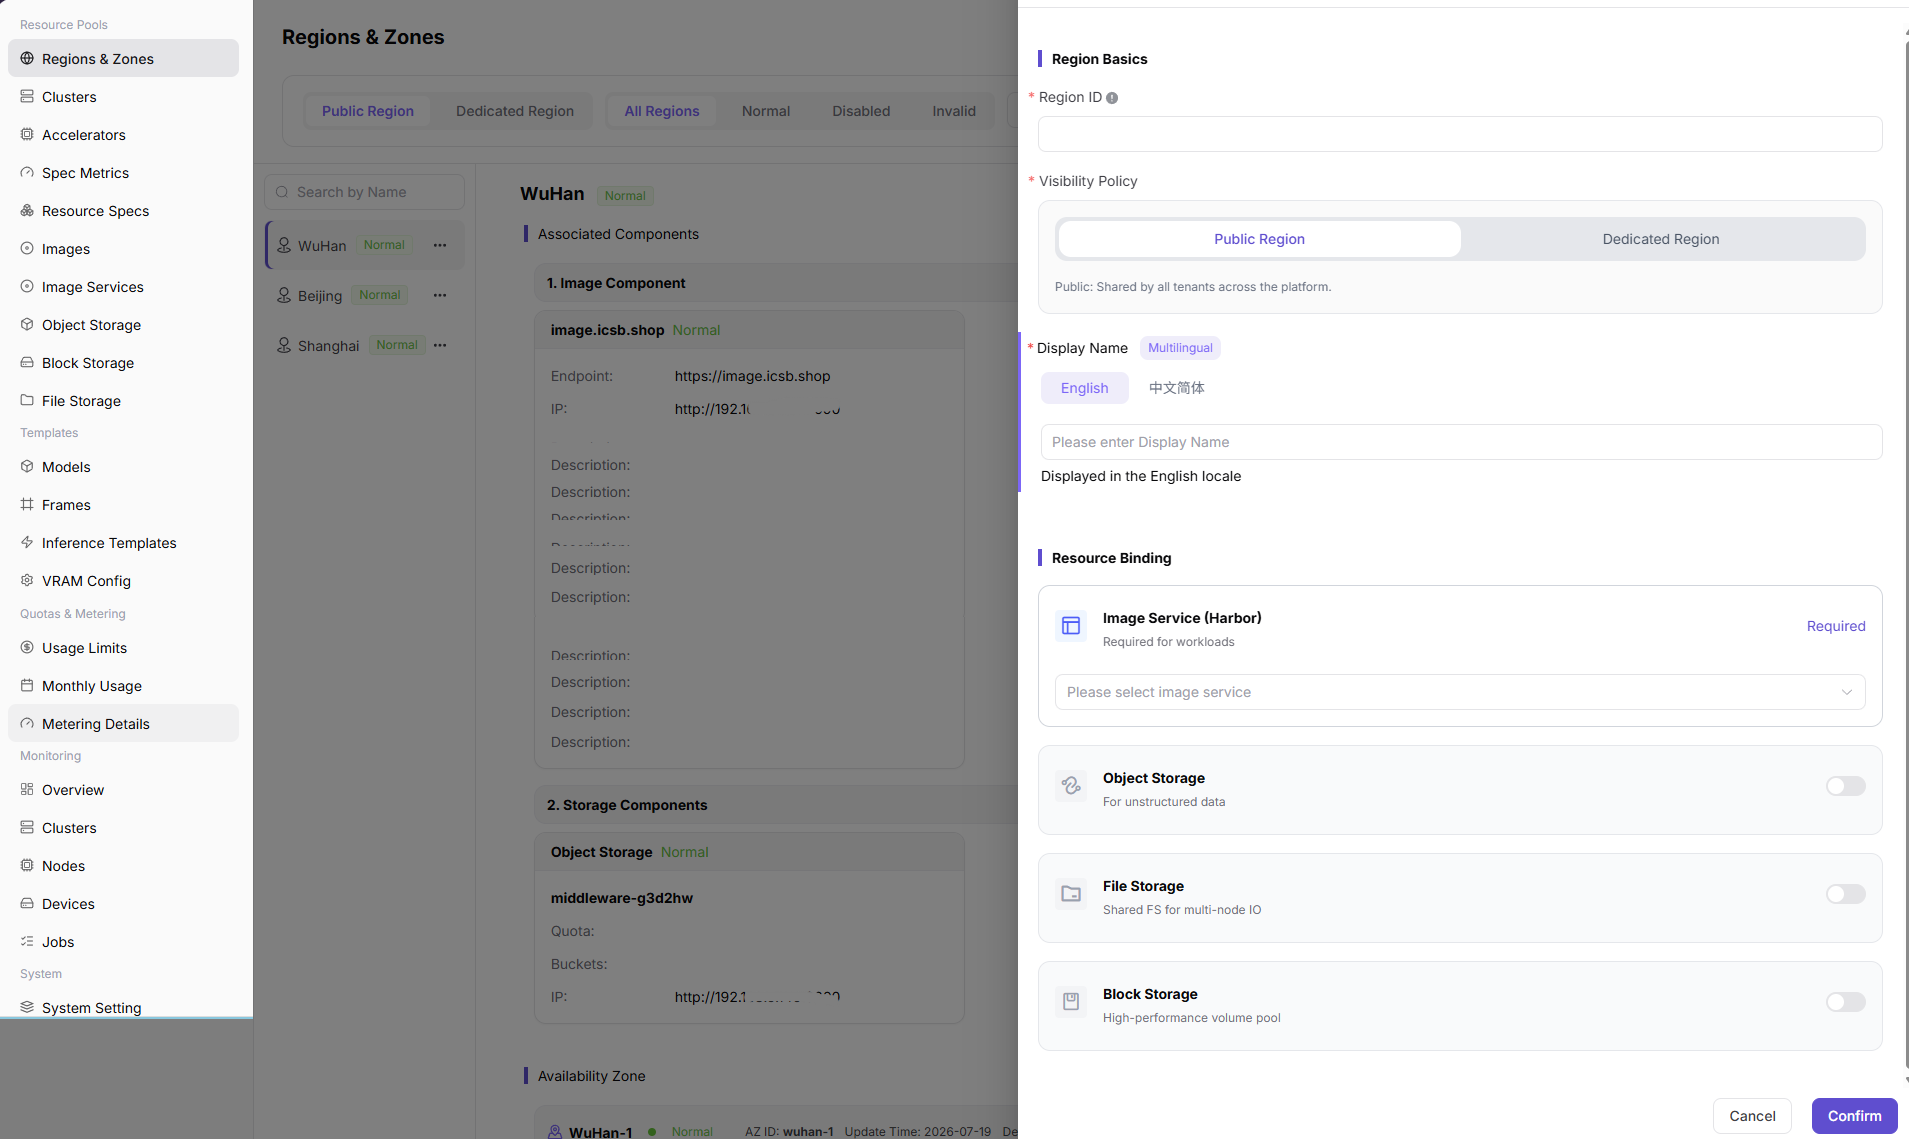Select Public Region visibility policy
The width and height of the screenshot is (1909, 1139).
[x=1259, y=239]
